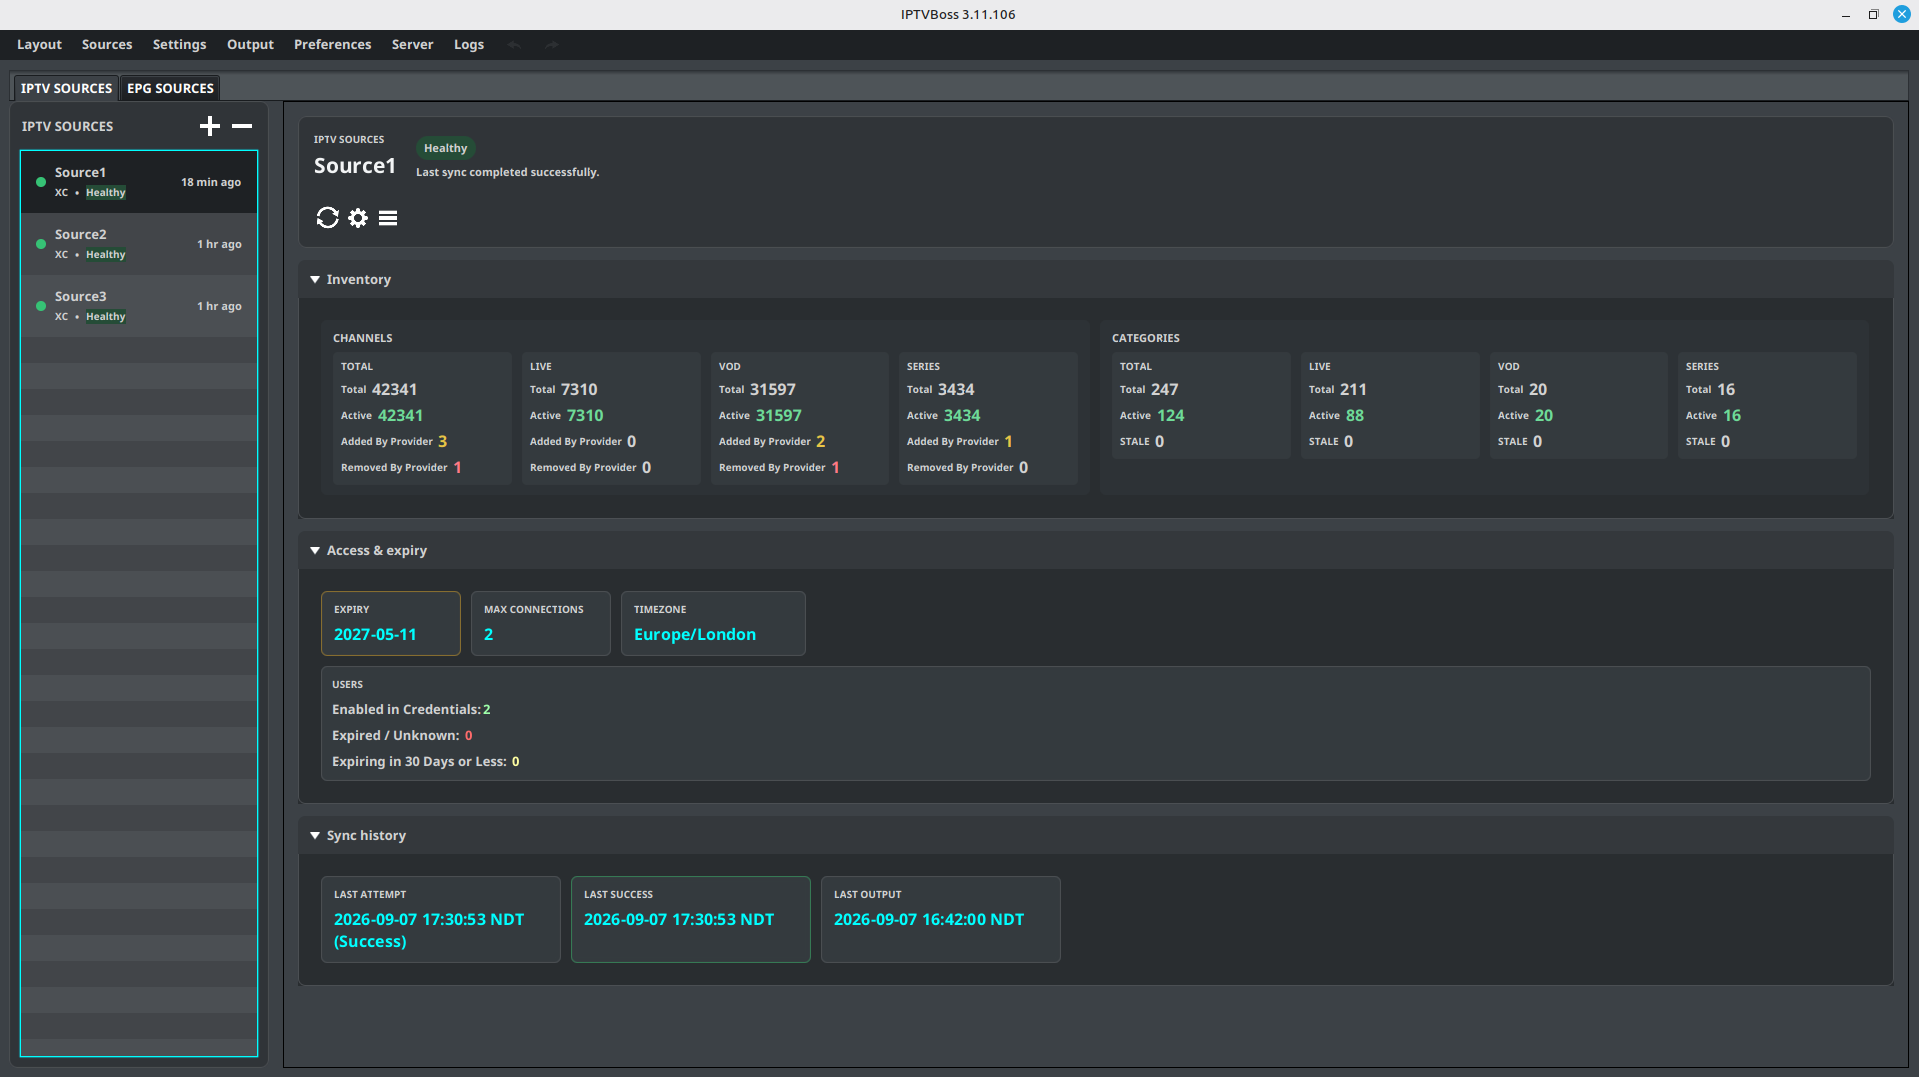Collapse the Inventory section
The width and height of the screenshot is (1919, 1077).
(x=315, y=280)
